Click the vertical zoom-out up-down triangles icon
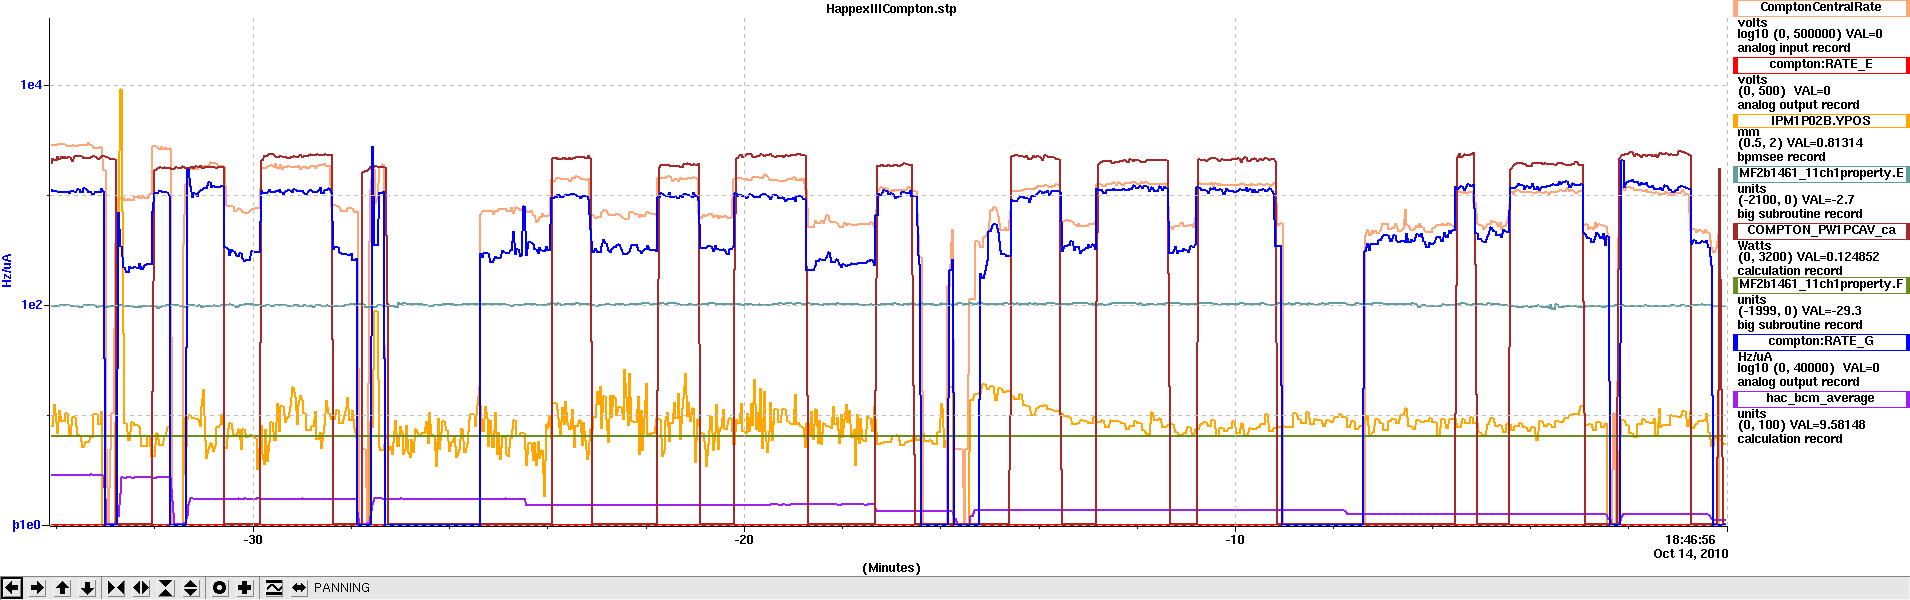This screenshot has width=1910, height=600. [x=191, y=588]
